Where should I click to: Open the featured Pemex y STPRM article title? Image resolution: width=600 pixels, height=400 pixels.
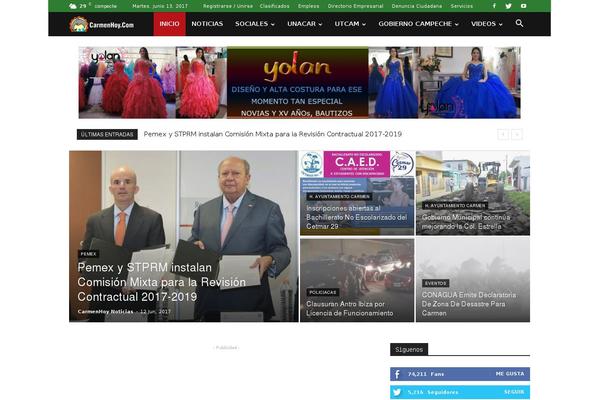click(161, 282)
